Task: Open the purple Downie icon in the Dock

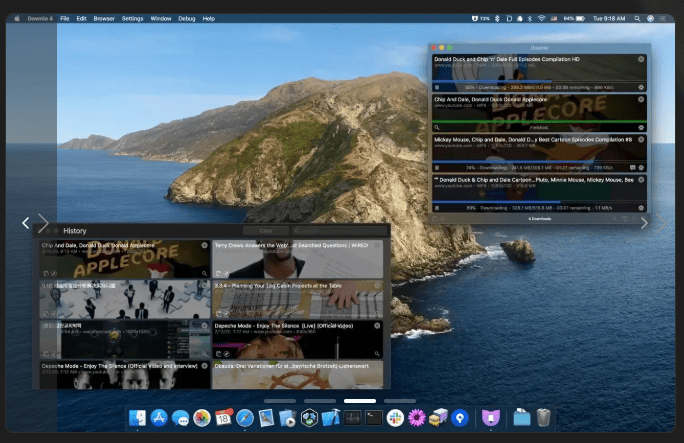Action: pos(491,418)
